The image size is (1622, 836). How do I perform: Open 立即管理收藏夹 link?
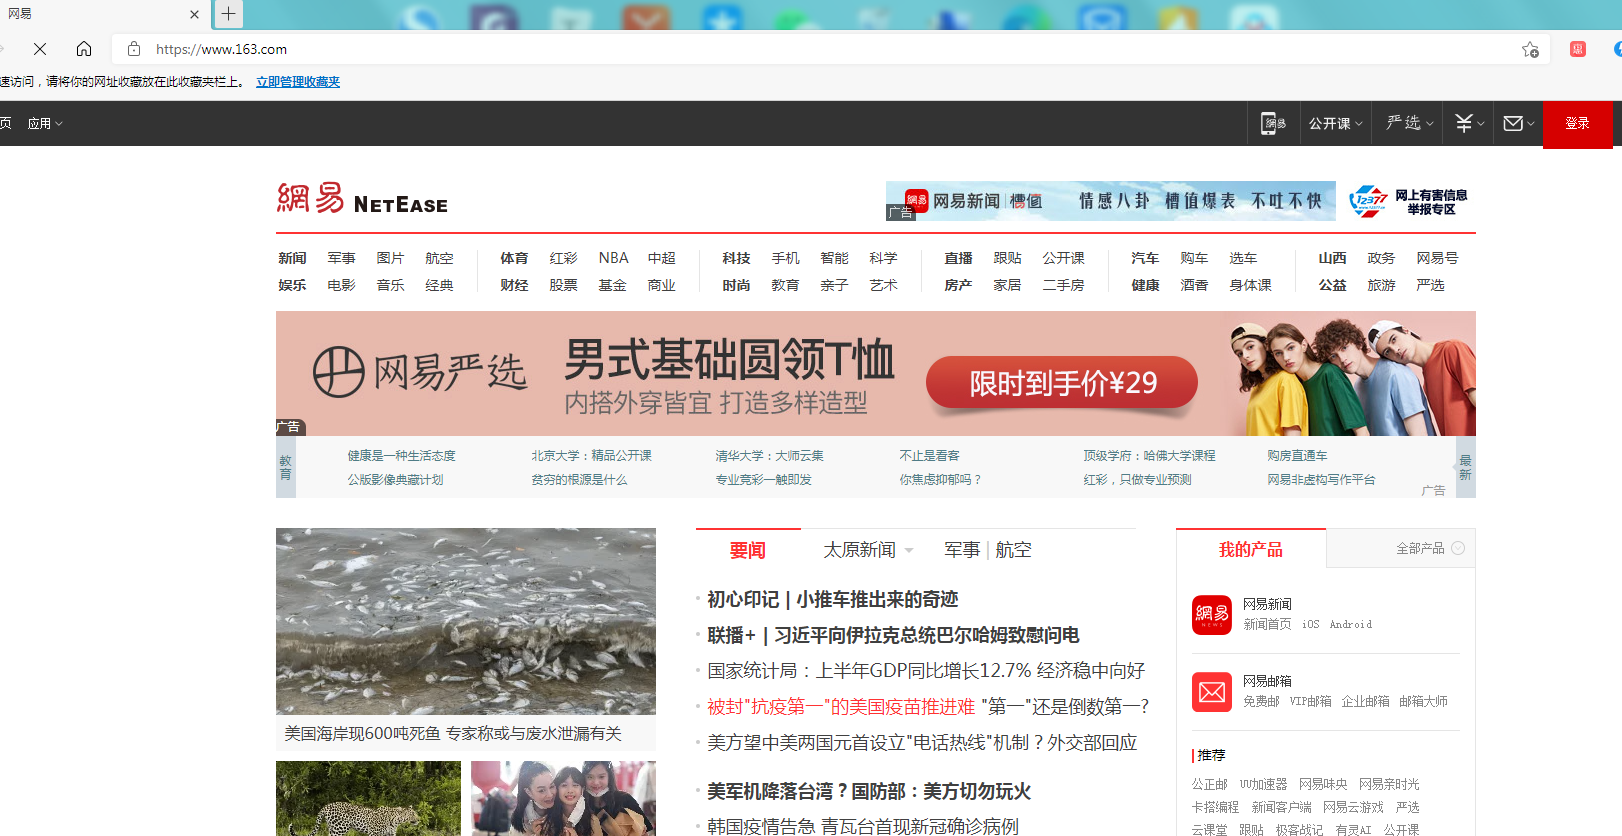[x=298, y=82]
